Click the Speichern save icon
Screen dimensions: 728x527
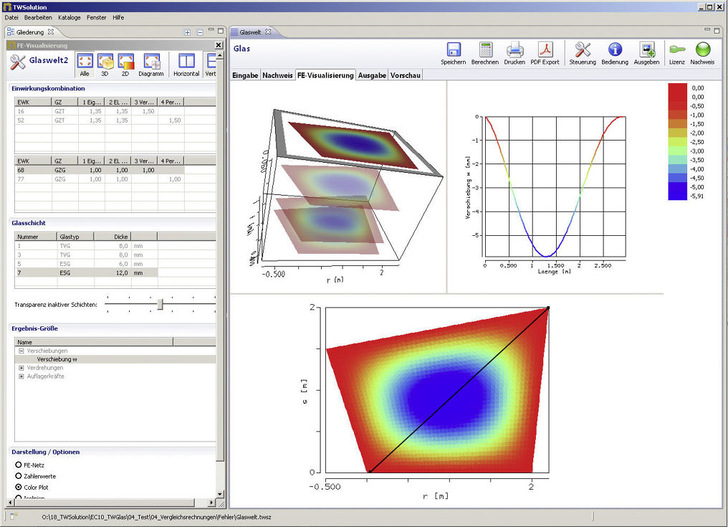click(452, 50)
